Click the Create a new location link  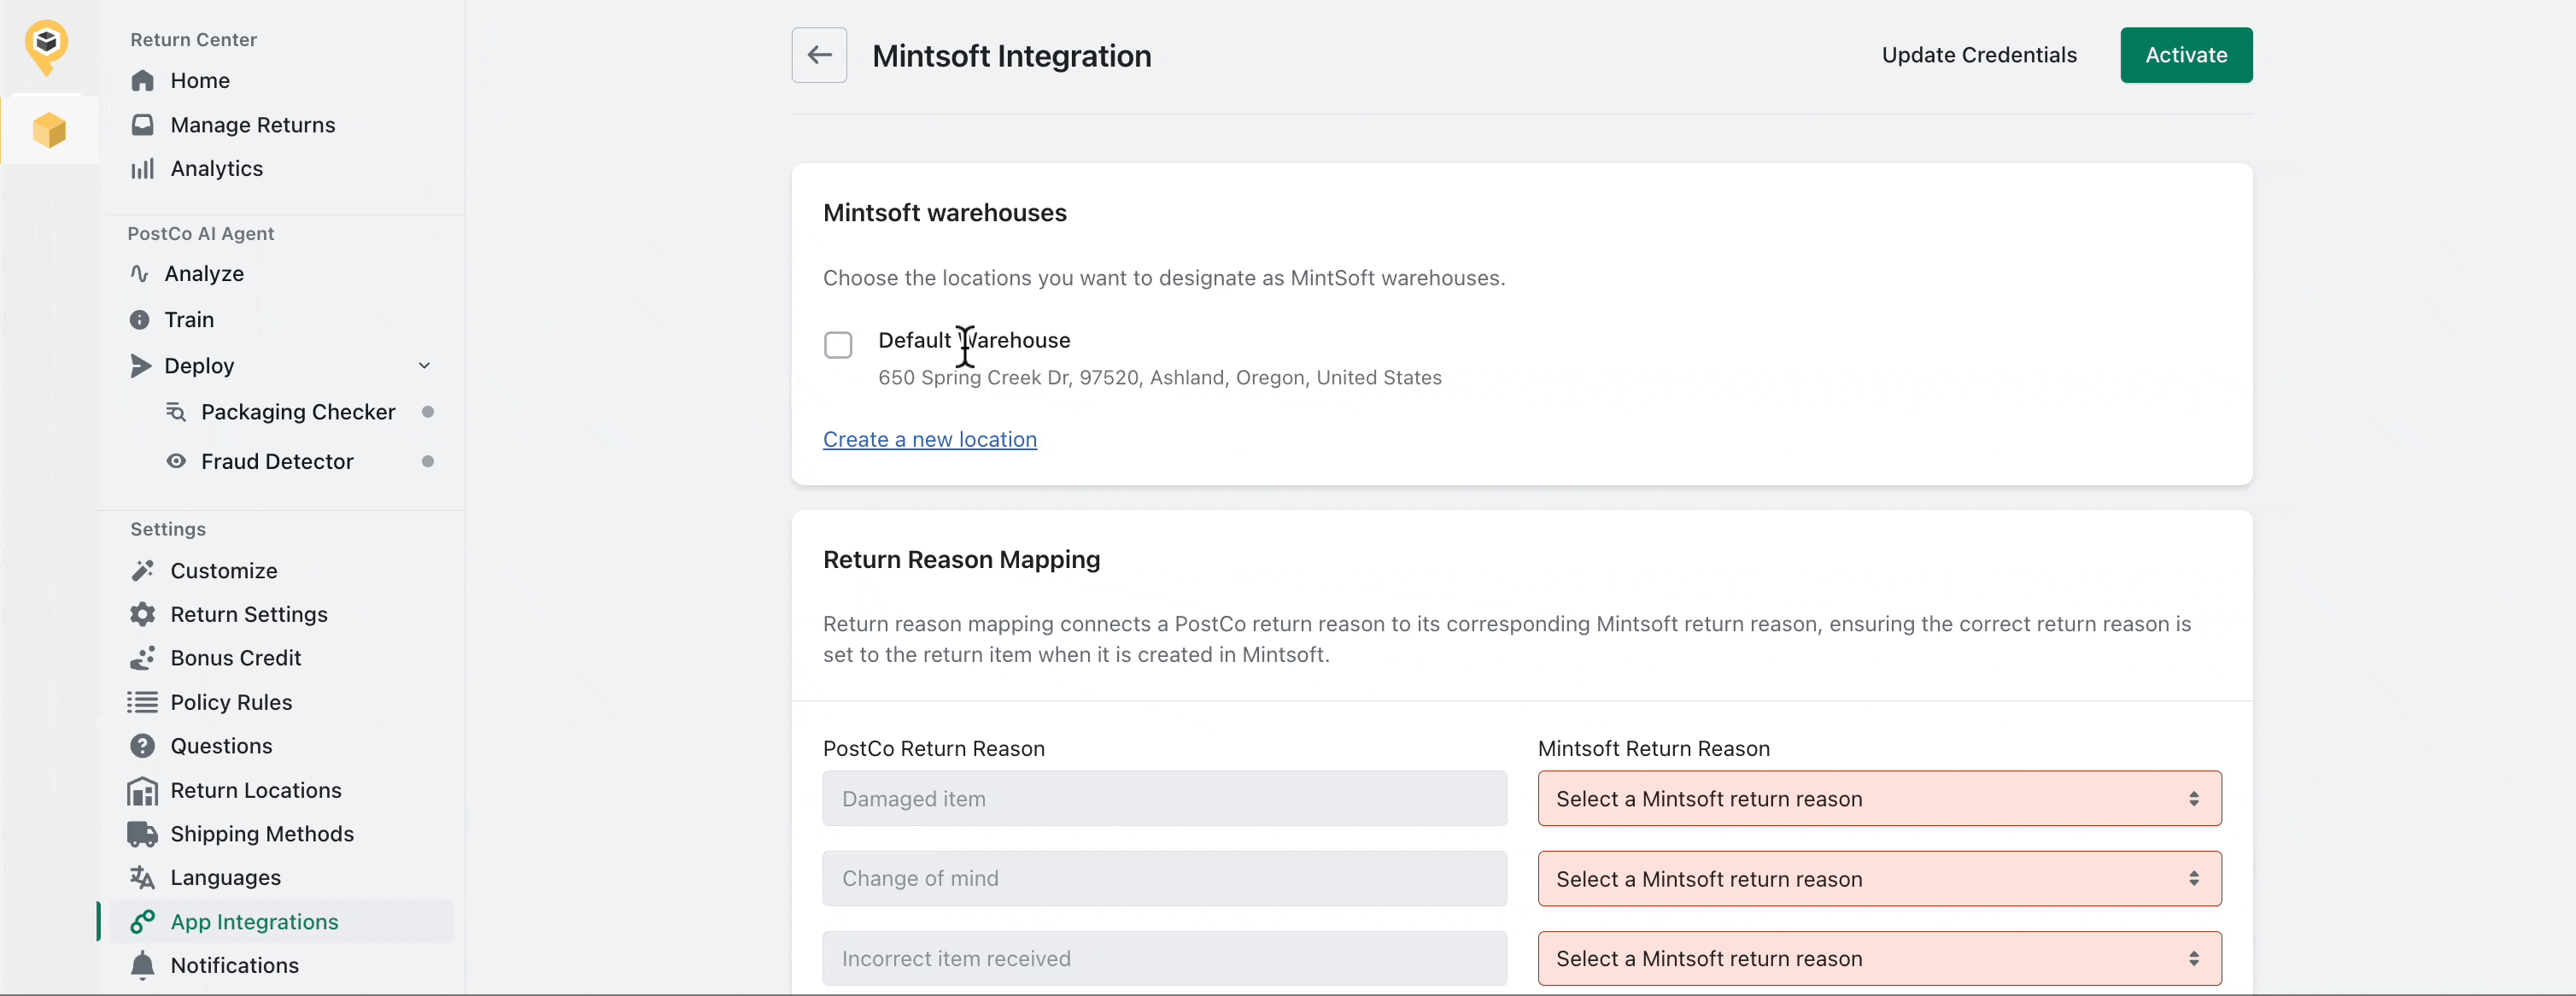[929, 440]
